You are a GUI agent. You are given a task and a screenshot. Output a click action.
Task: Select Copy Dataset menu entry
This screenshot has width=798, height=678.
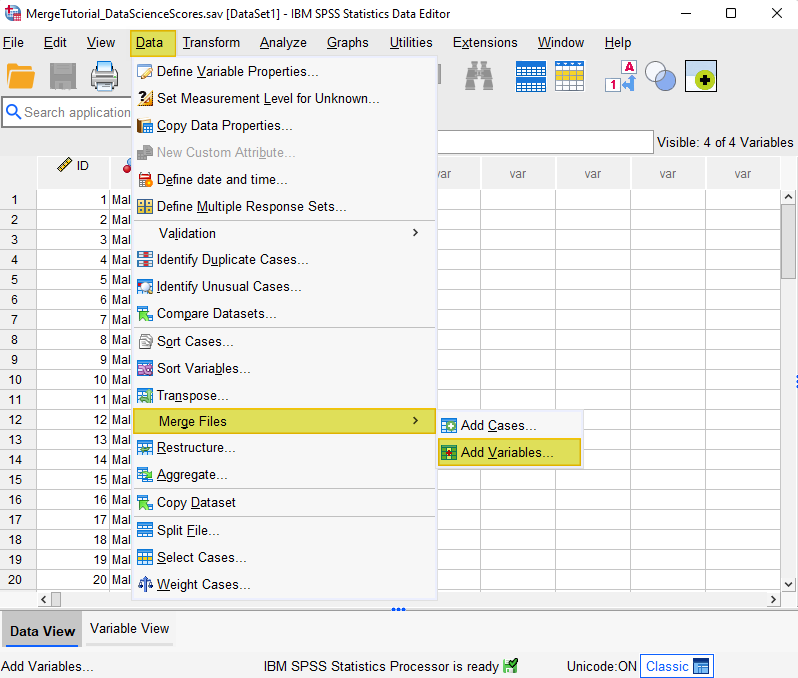[x=284, y=503]
